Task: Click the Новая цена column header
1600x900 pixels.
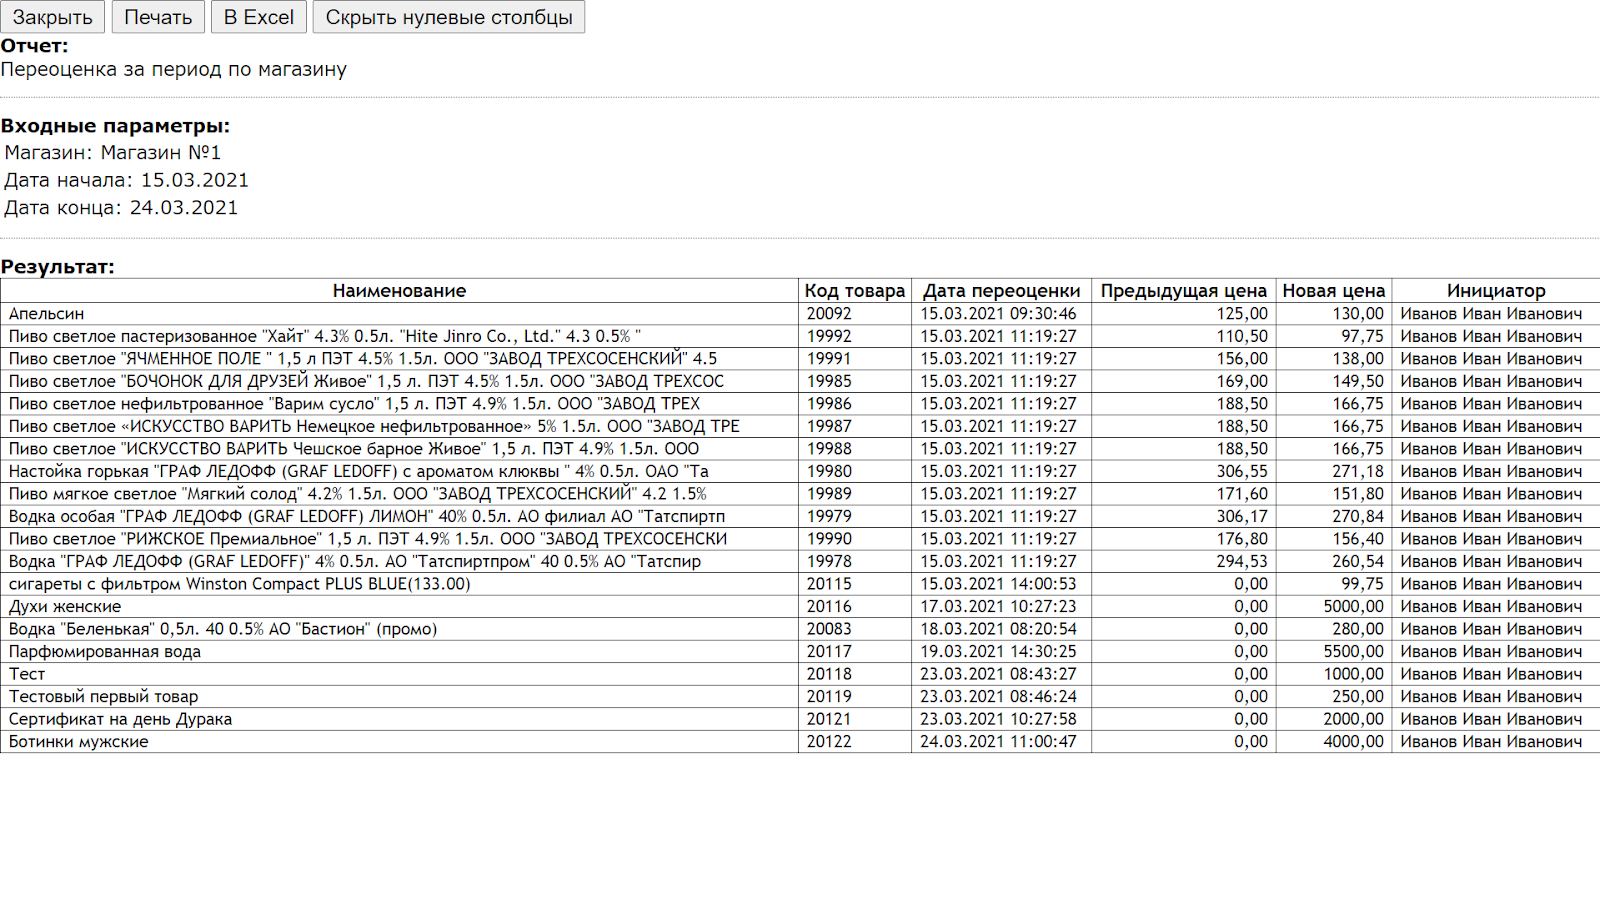Action: 1333,291
